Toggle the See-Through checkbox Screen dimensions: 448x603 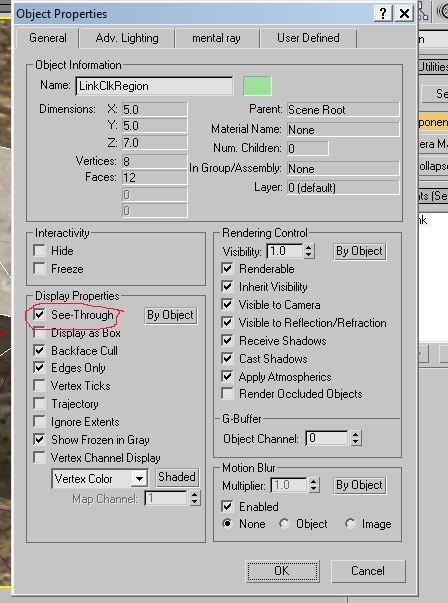coord(39,315)
